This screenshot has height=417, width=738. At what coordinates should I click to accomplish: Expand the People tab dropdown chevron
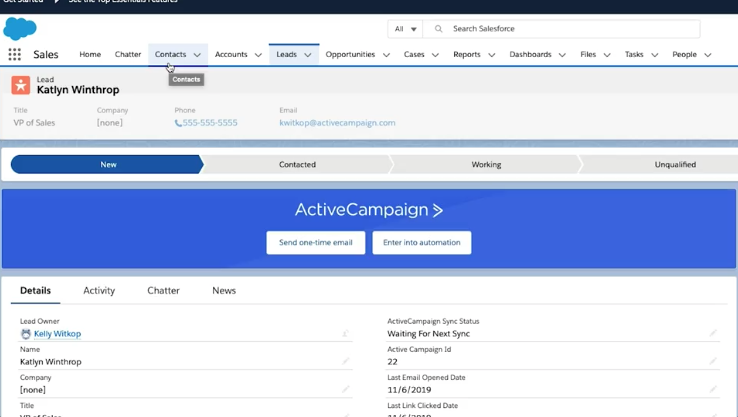pos(707,55)
